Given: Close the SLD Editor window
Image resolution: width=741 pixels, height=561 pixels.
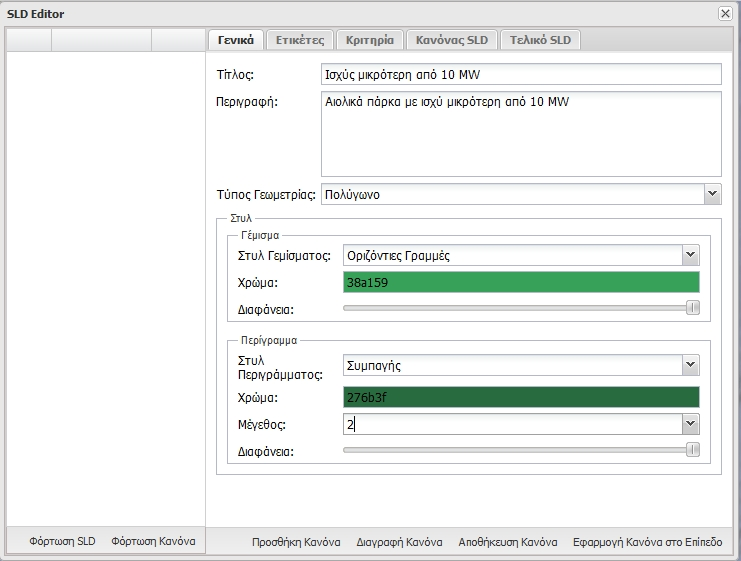Looking at the screenshot, I should pos(725,13).
